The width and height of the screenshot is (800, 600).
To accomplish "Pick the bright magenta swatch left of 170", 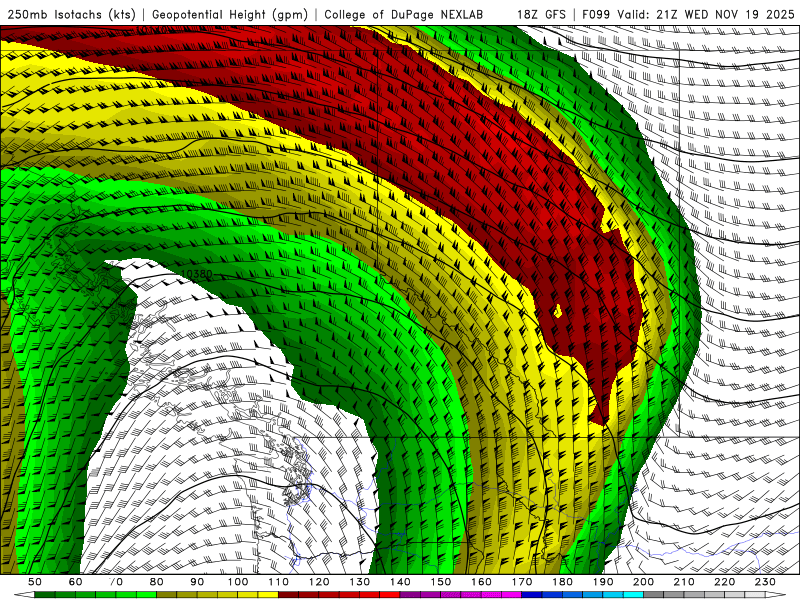I will point(511,595).
